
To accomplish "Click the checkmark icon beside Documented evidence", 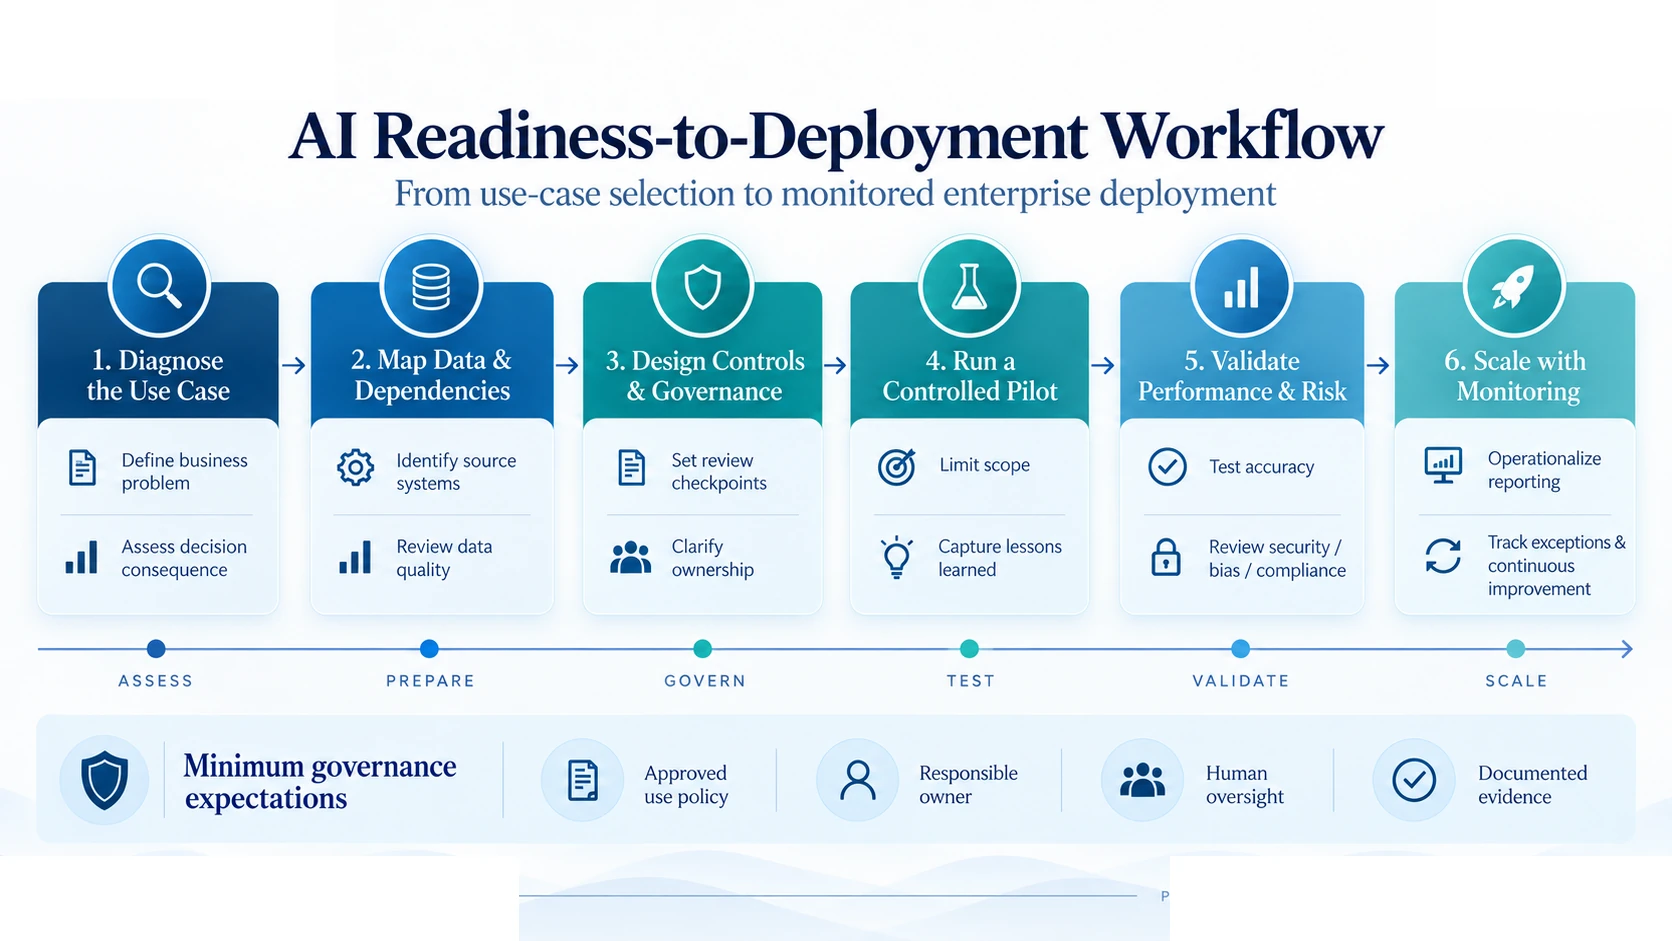I will (1414, 780).
